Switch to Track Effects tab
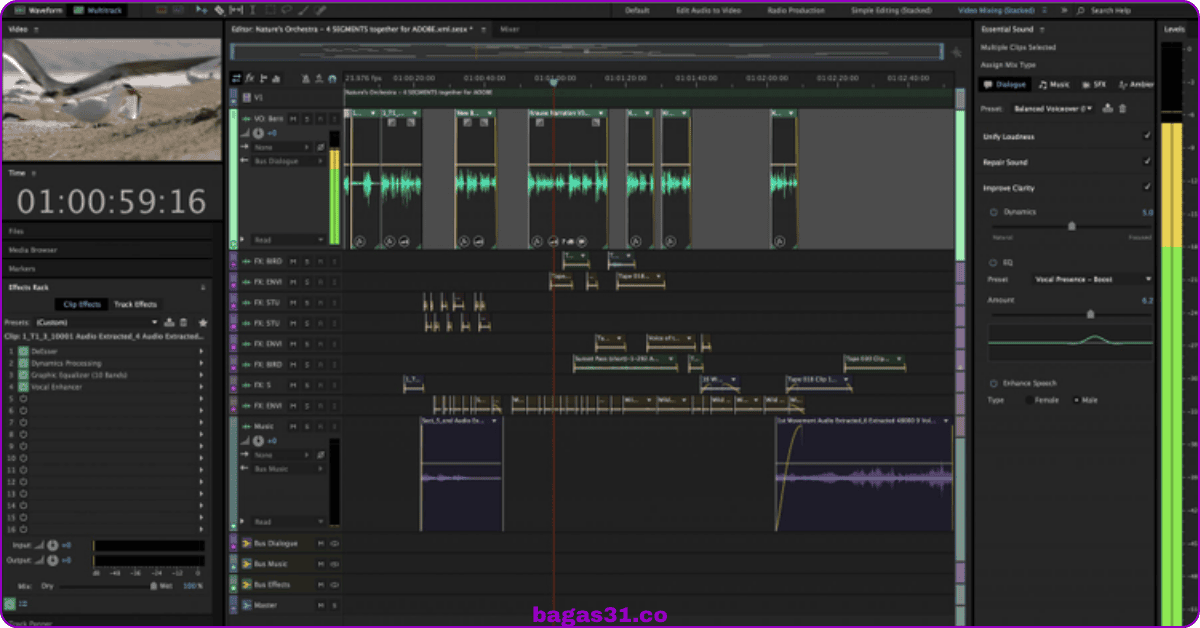Image resolution: width=1200 pixels, height=628 pixels. pyautogui.click(x=135, y=304)
